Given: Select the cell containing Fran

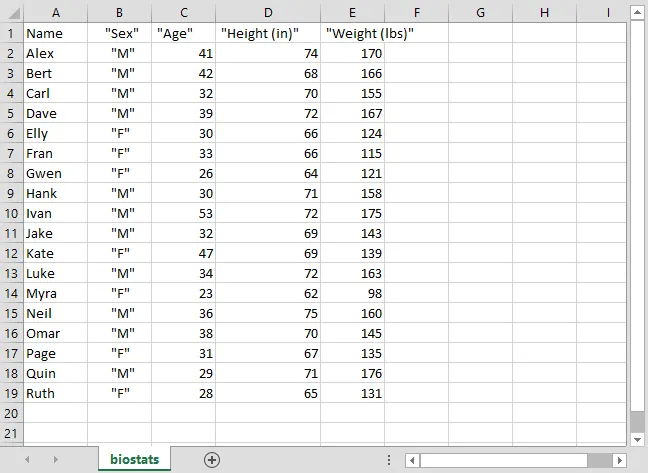Looking at the screenshot, I should [x=55, y=153].
